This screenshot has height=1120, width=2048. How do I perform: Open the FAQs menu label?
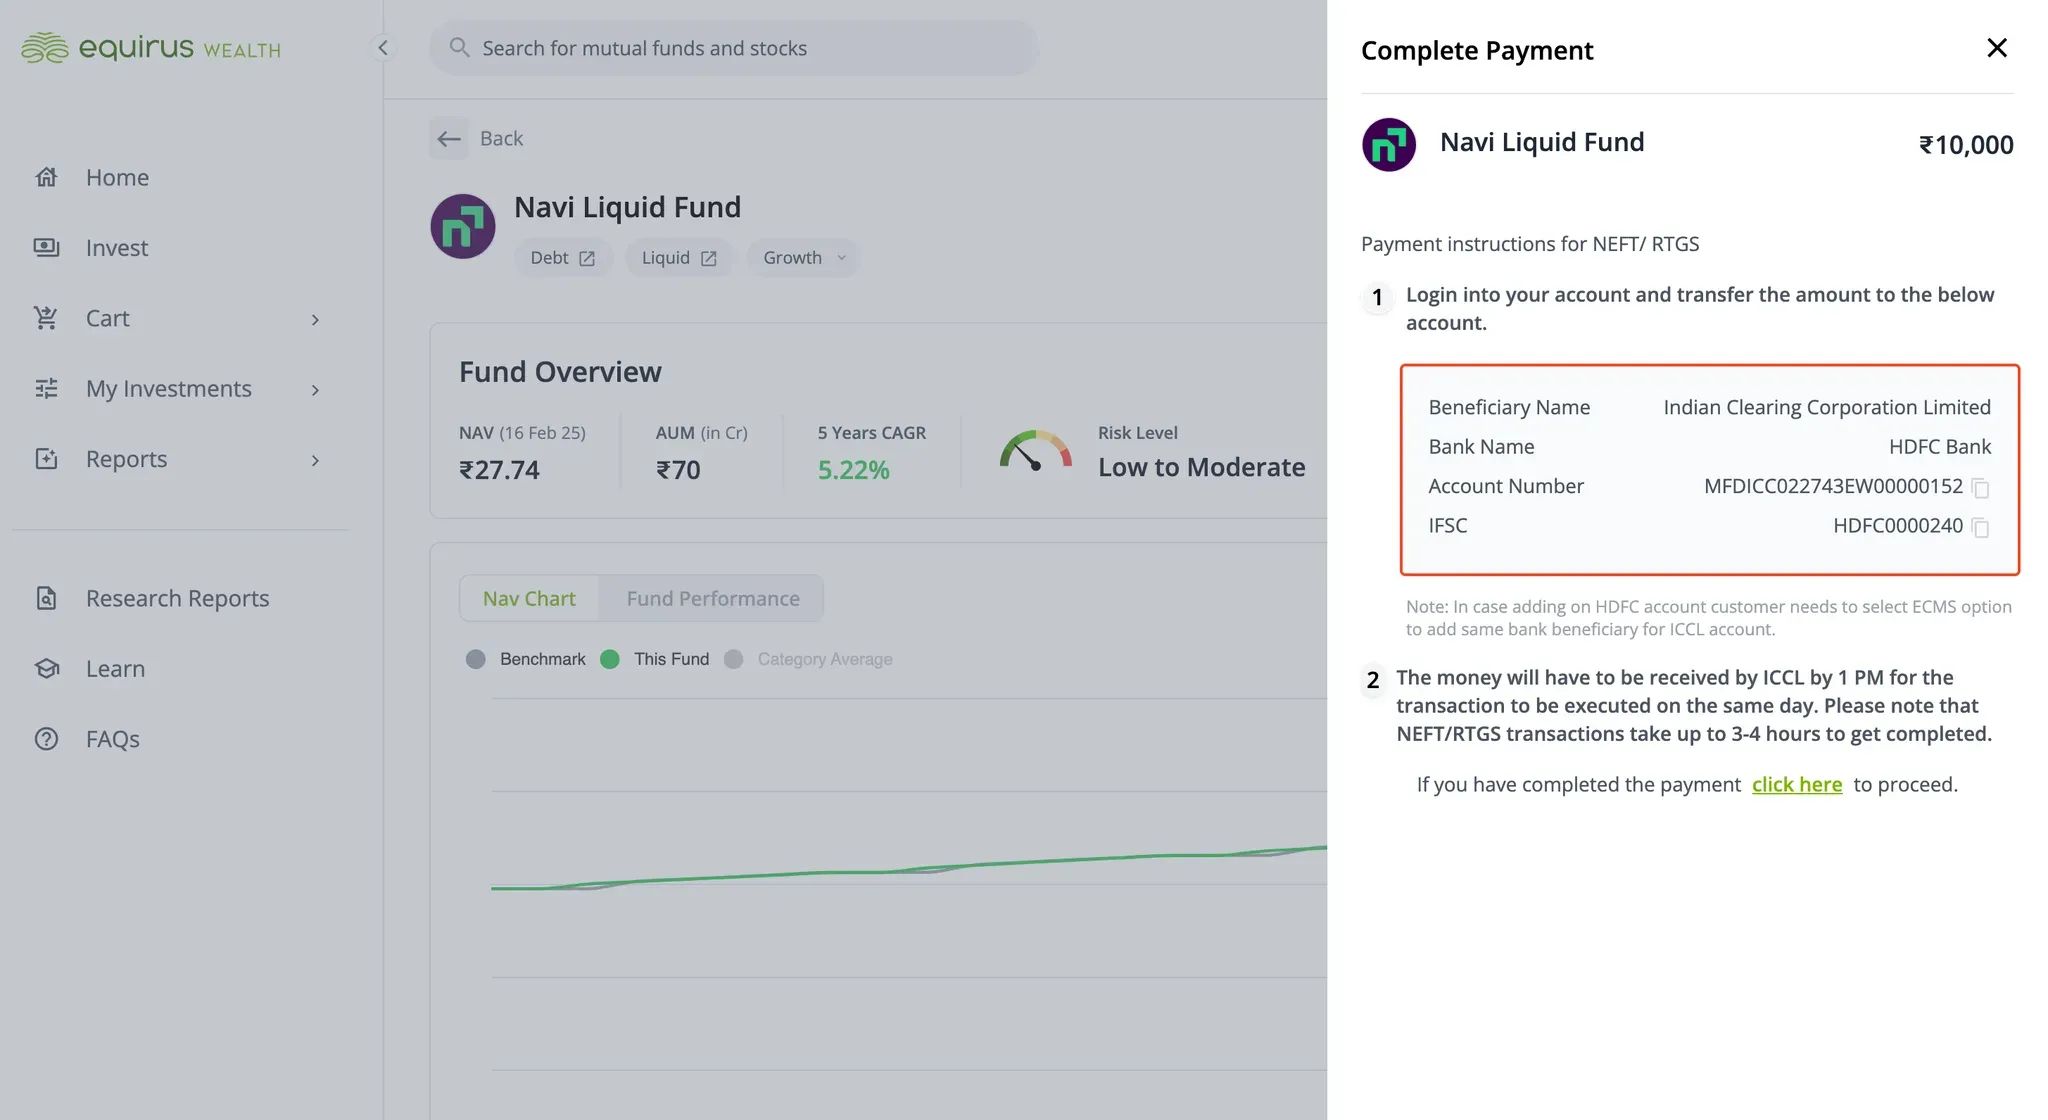click(112, 739)
